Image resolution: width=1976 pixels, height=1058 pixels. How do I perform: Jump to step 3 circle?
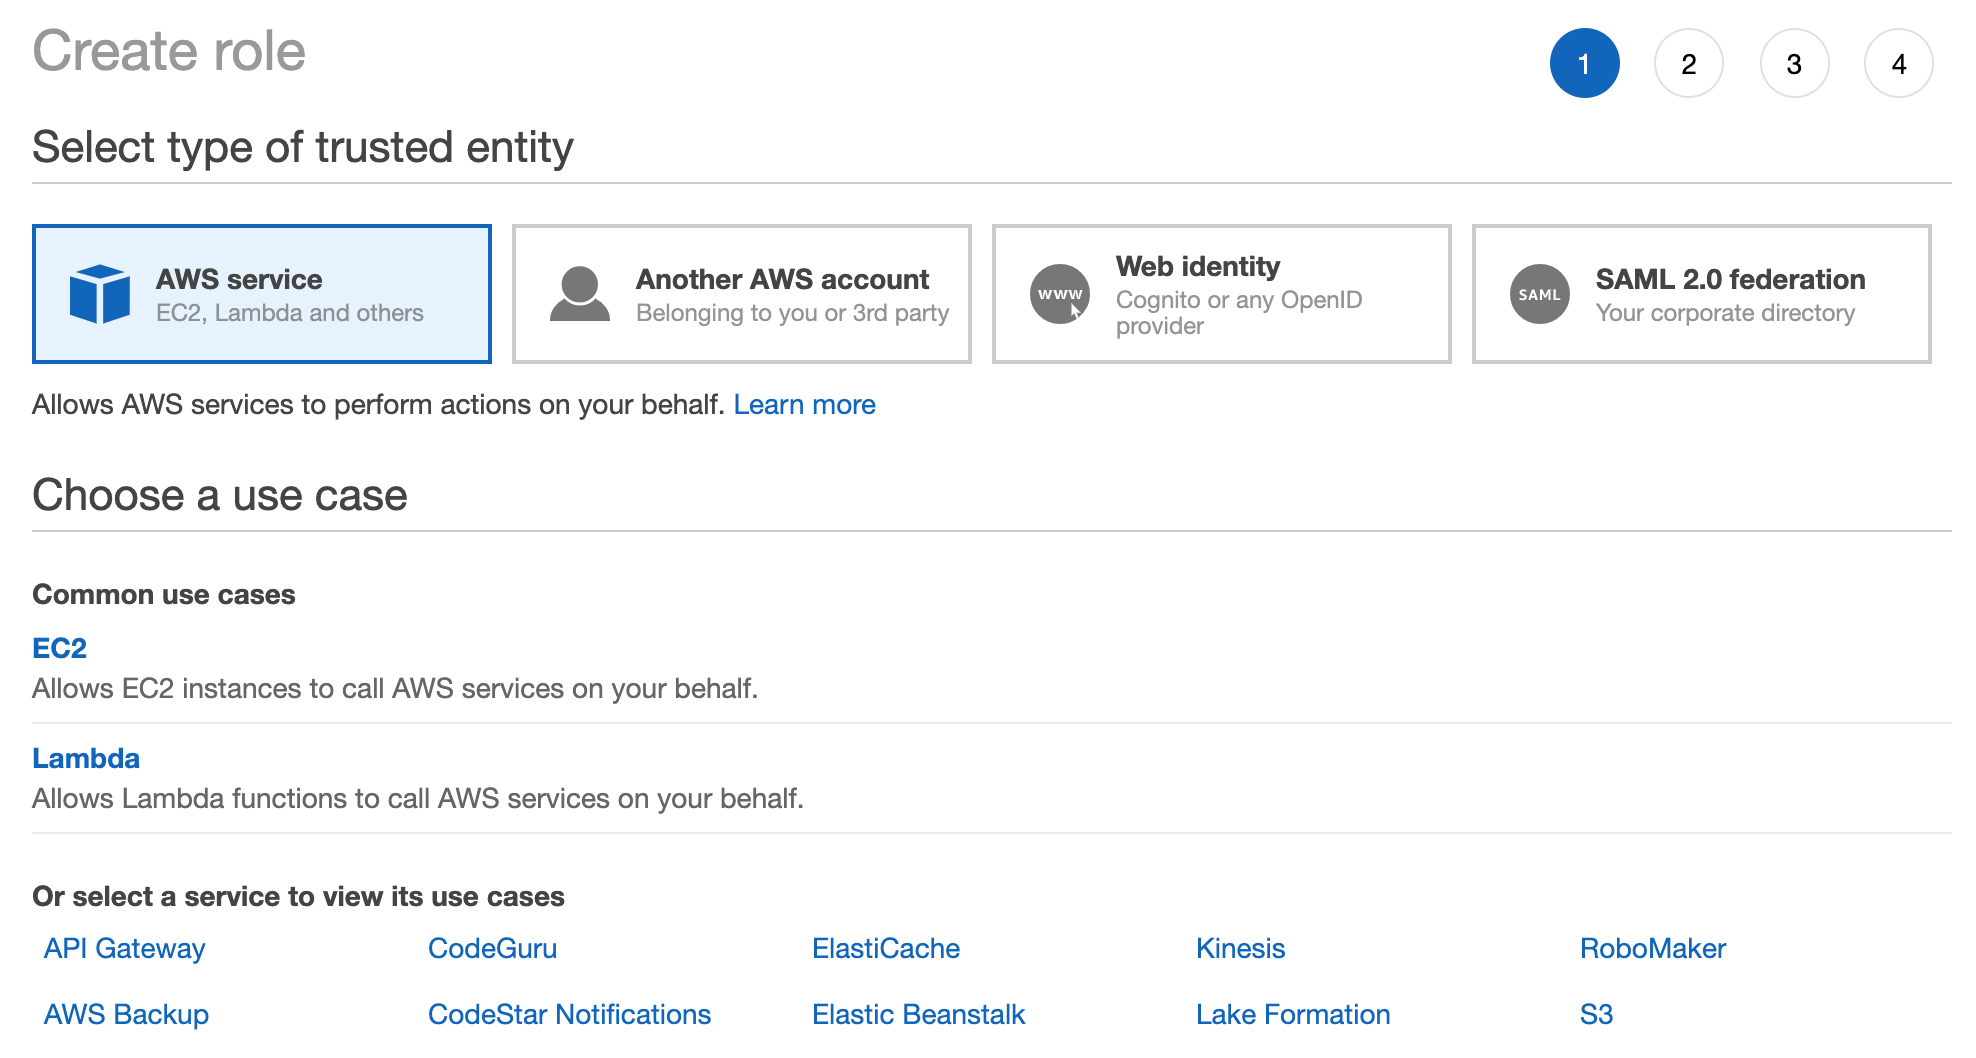[1795, 63]
